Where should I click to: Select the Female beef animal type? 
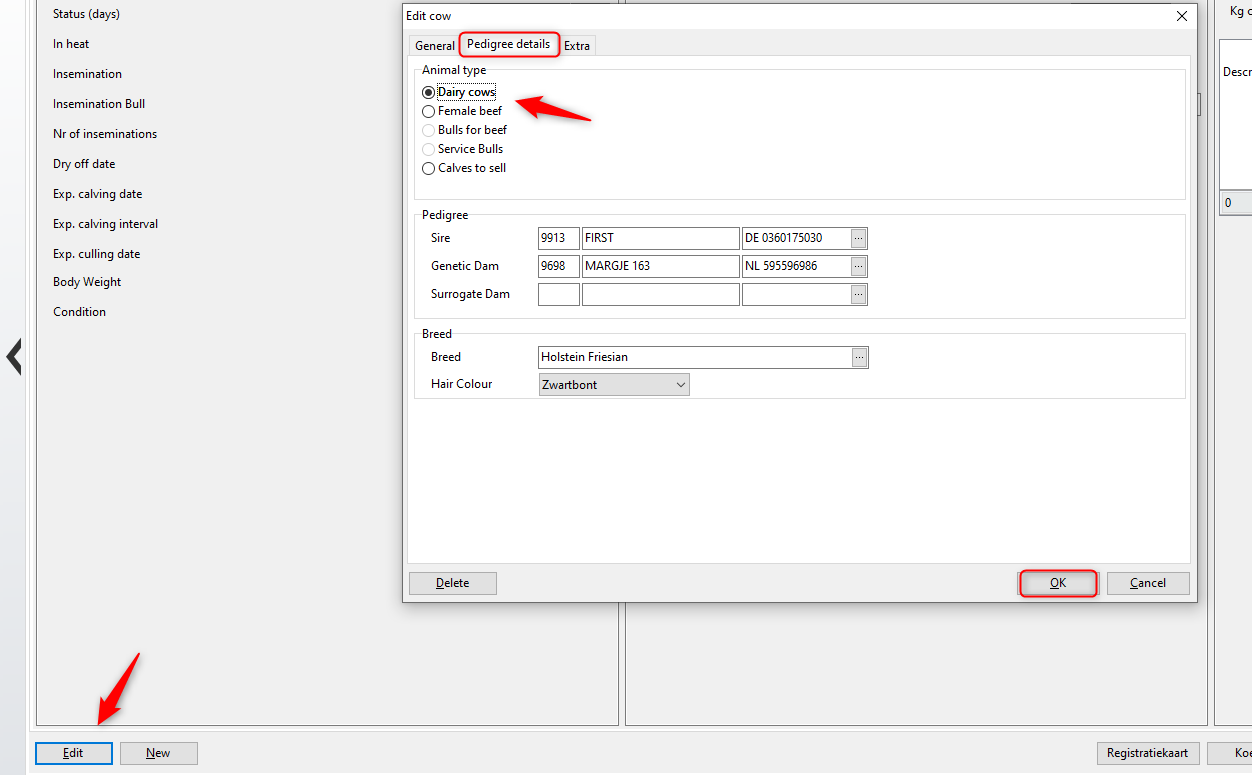tap(429, 112)
